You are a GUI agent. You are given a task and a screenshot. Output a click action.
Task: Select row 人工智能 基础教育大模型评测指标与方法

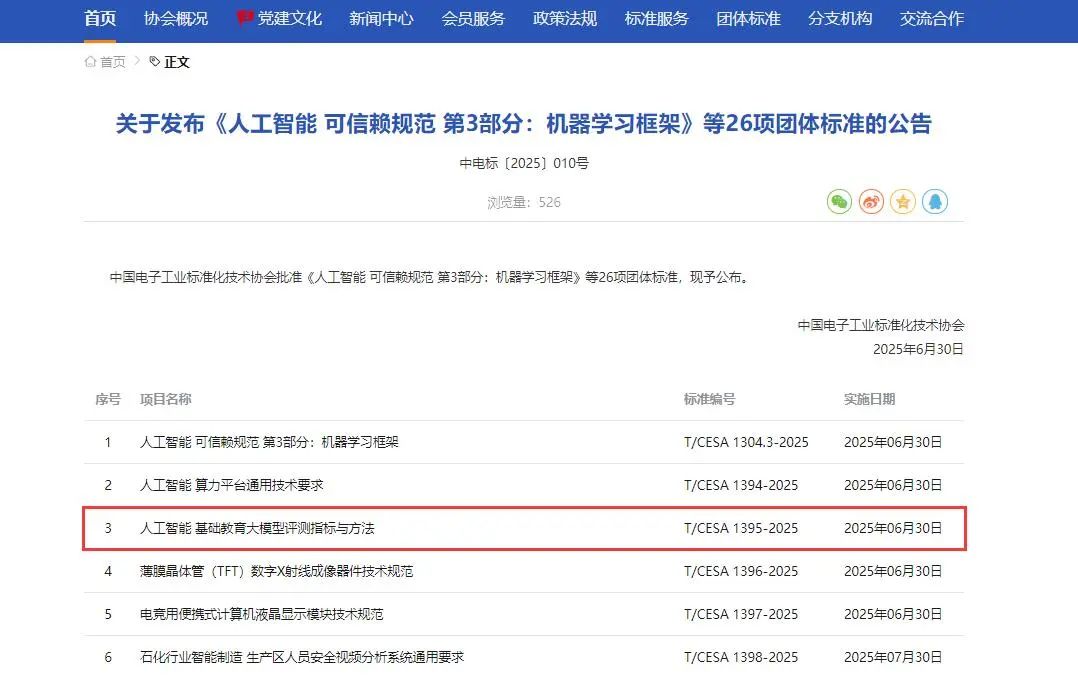pos(524,528)
